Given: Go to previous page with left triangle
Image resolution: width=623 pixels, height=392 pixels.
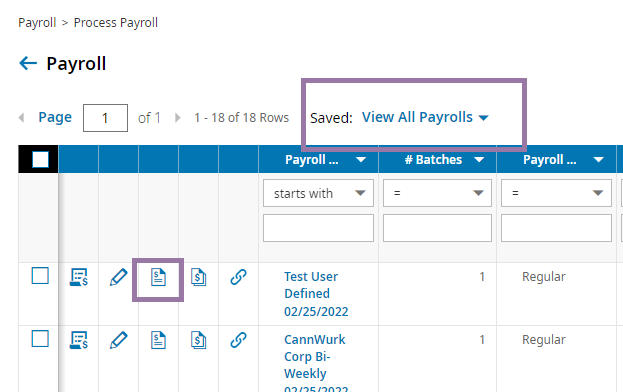Looking at the screenshot, I should click(x=21, y=118).
